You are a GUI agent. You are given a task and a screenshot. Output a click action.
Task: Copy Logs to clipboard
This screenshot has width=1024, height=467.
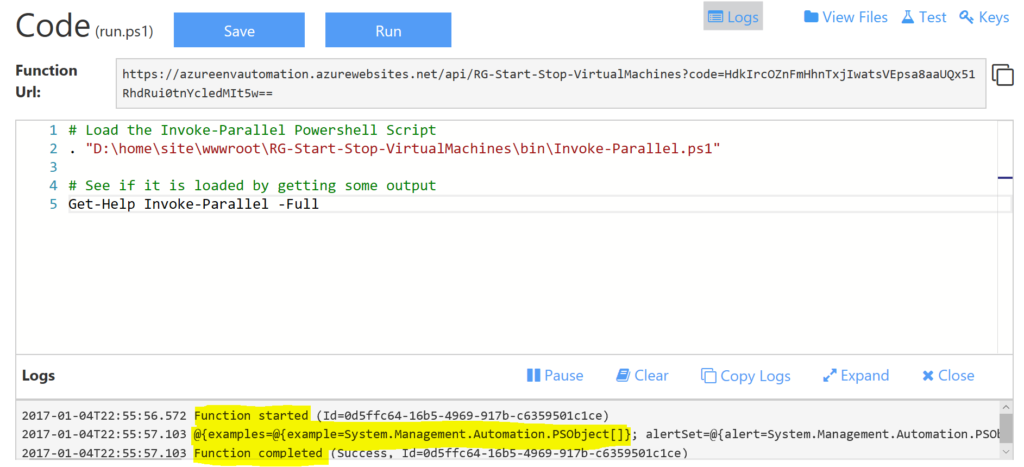[745, 376]
